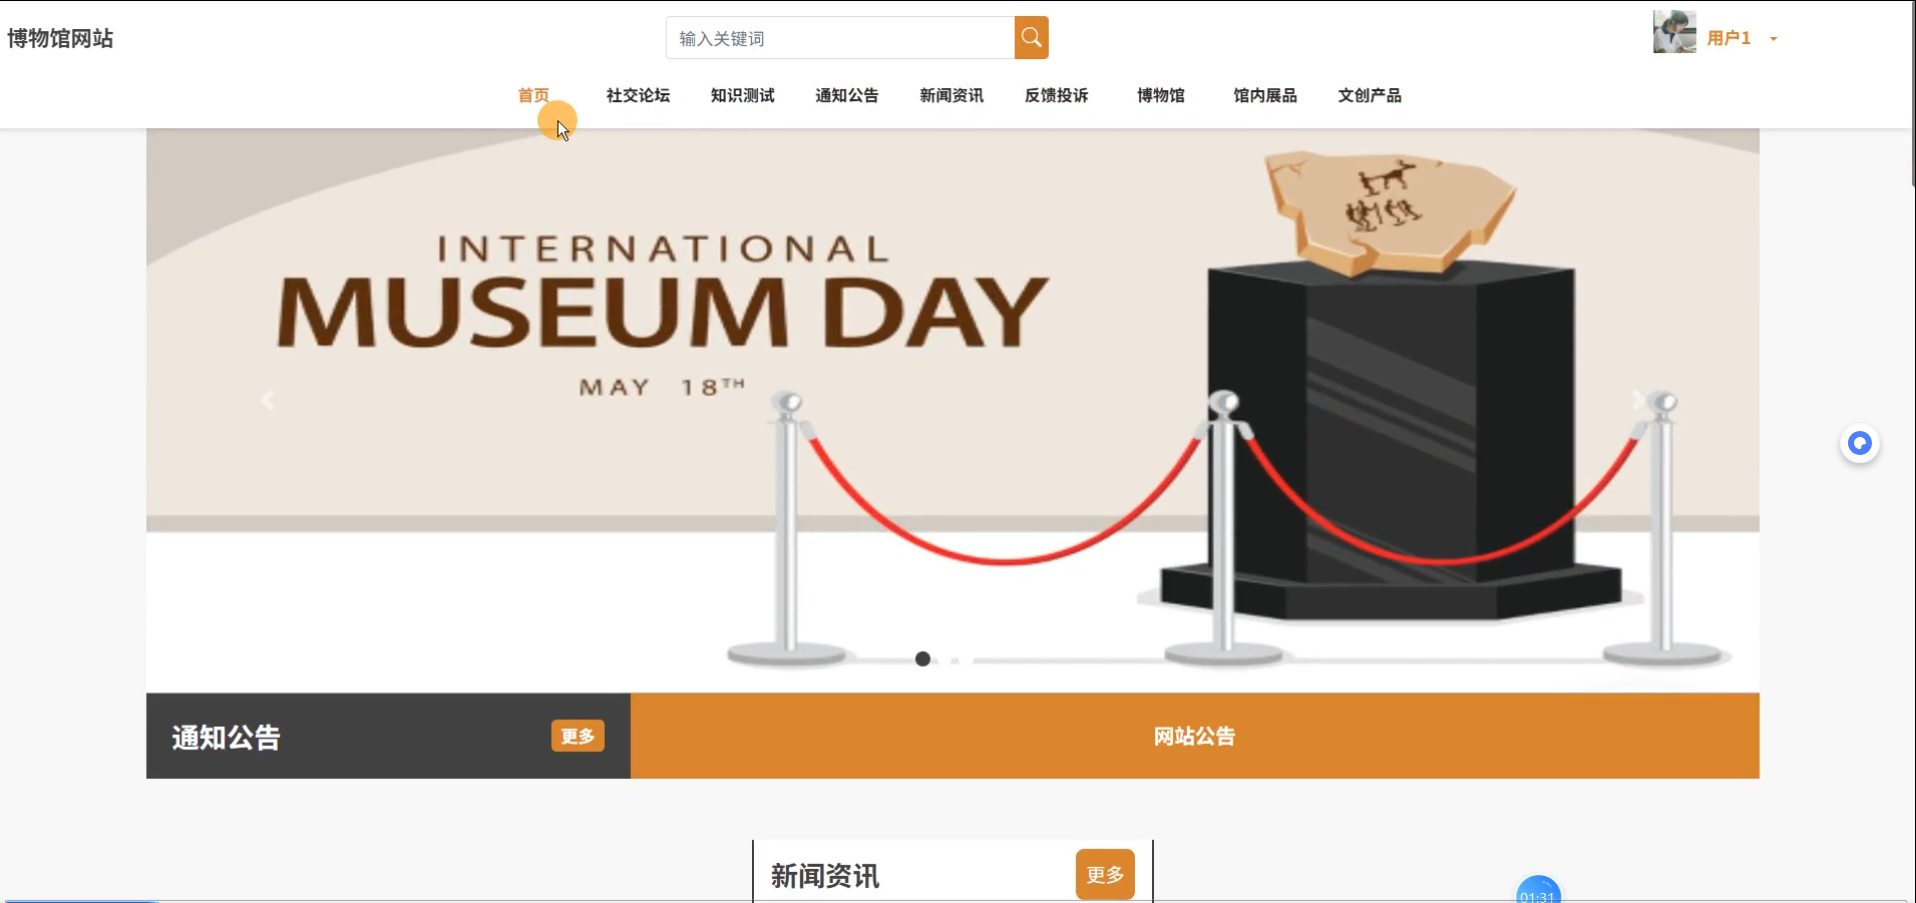This screenshot has height=903, width=1916.
Task: Select the first carousel indicator dot
Action: pyautogui.click(x=923, y=659)
